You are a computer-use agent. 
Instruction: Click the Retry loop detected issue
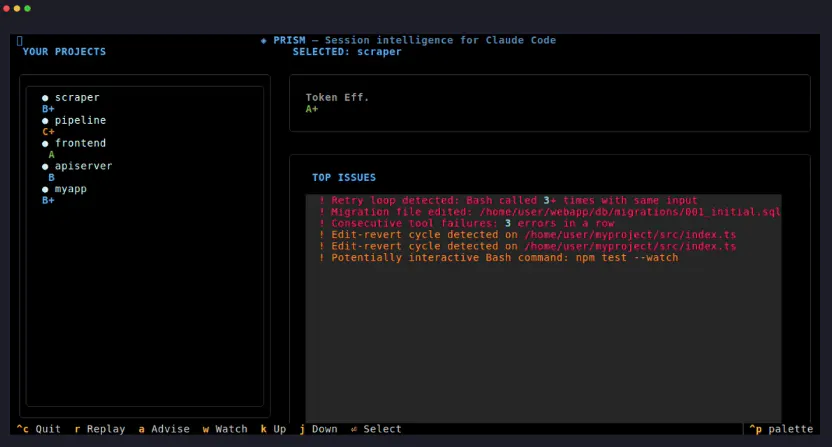[508, 201]
